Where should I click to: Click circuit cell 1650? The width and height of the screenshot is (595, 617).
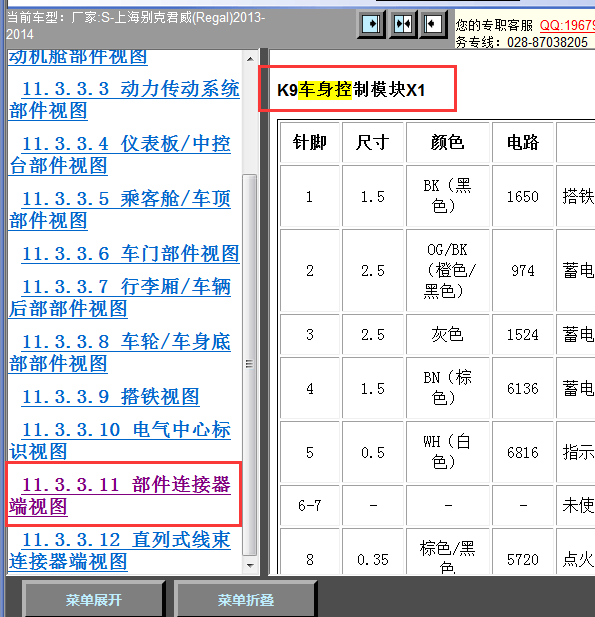(x=523, y=196)
